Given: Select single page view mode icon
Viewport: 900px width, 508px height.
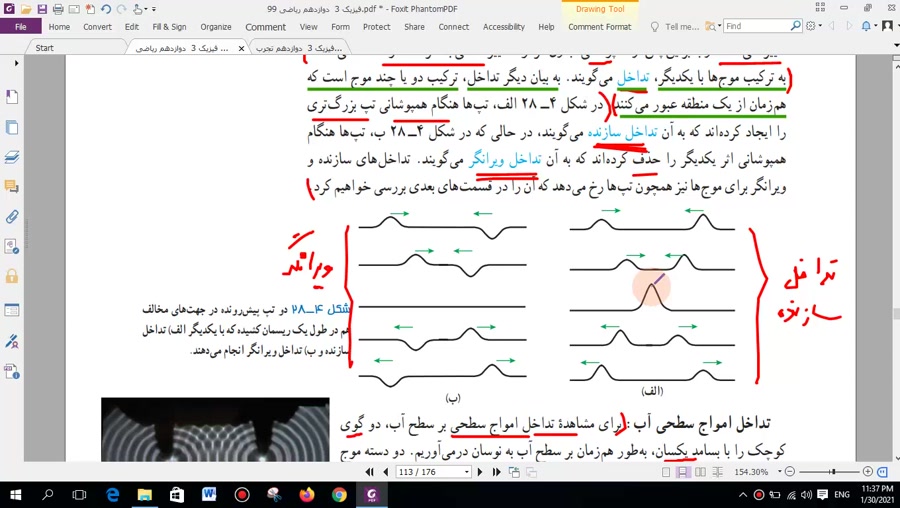Looking at the screenshot, I should [666, 472].
